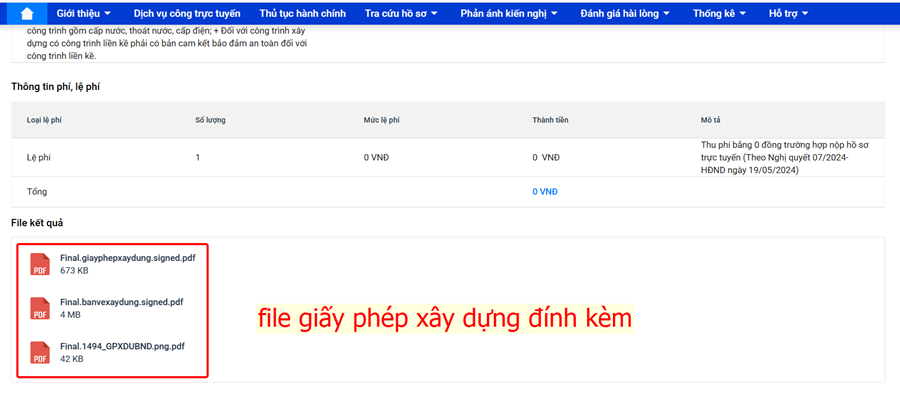Click the File kết quả heading
This screenshot has height=393, width=900.
37,223
